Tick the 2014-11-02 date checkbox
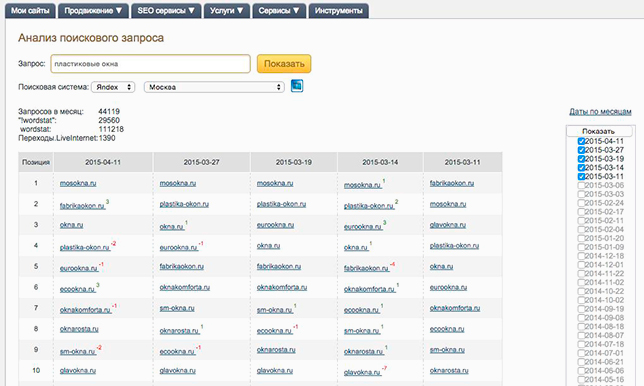 (581, 283)
